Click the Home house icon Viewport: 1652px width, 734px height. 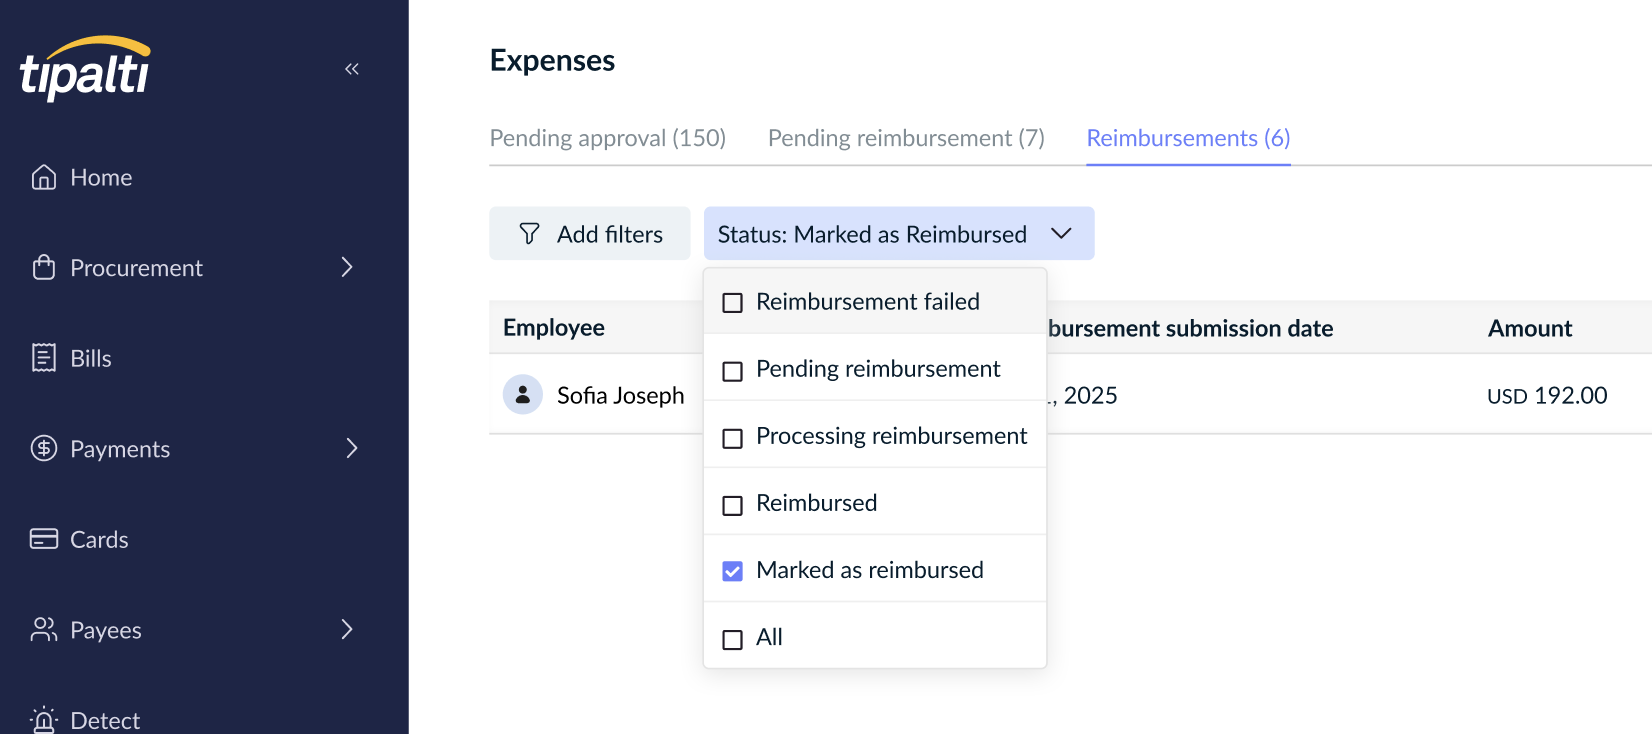(x=44, y=177)
